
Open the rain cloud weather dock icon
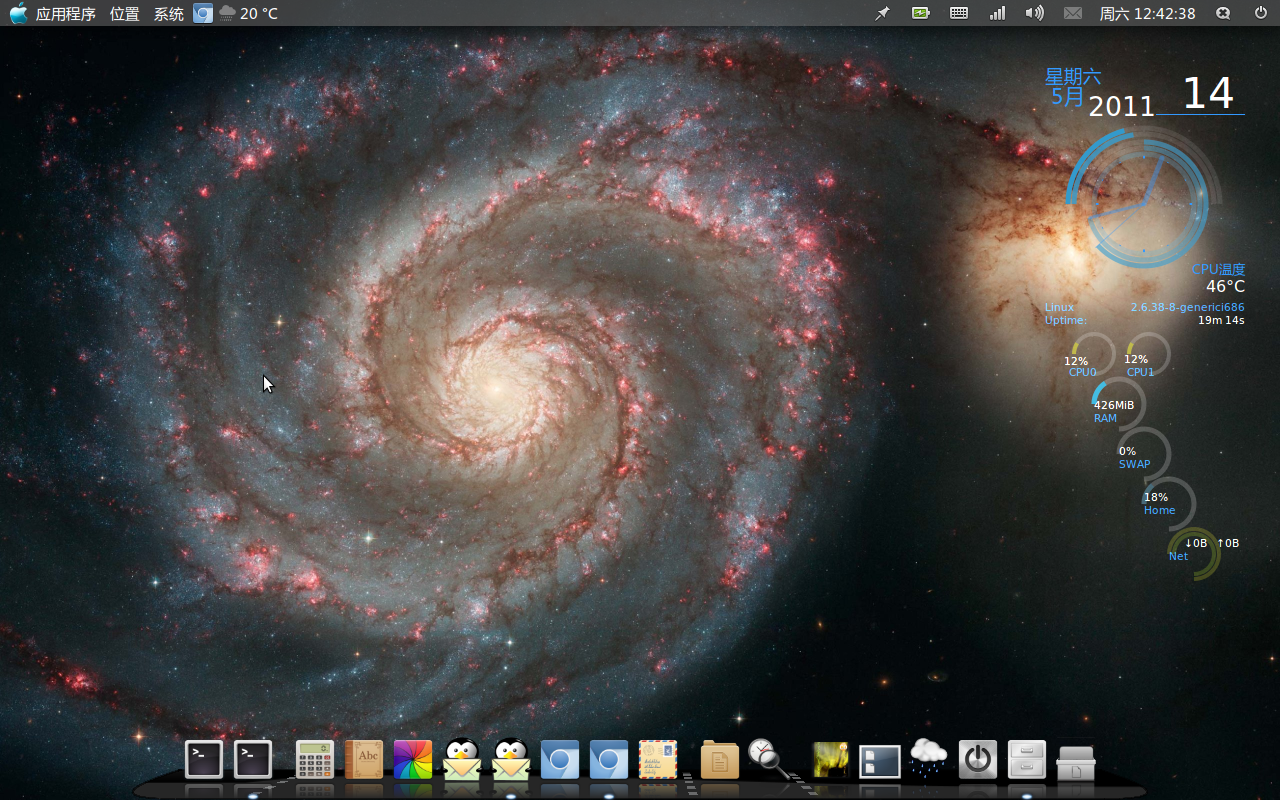point(929,758)
